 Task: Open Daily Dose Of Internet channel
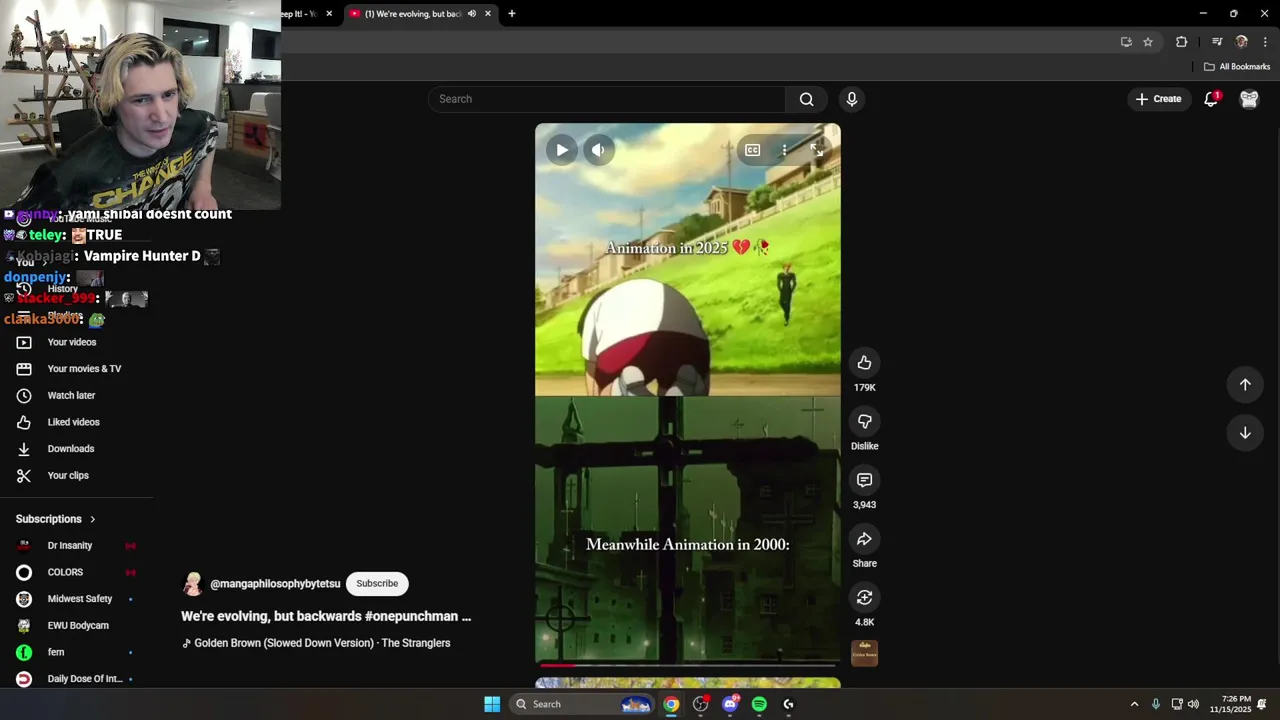click(85, 679)
